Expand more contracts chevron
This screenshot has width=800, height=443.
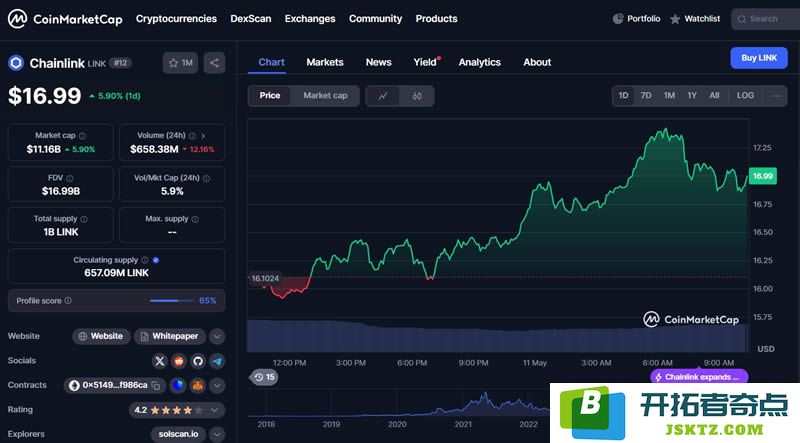click(217, 385)
